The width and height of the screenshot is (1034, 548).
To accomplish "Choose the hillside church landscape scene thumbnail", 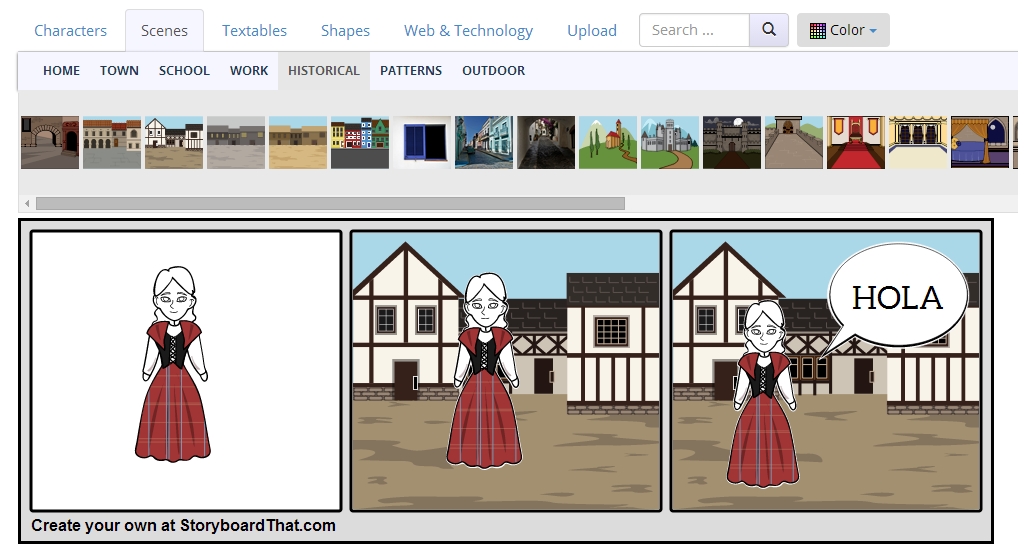I will pyautogui.click(x=608, y=142).
